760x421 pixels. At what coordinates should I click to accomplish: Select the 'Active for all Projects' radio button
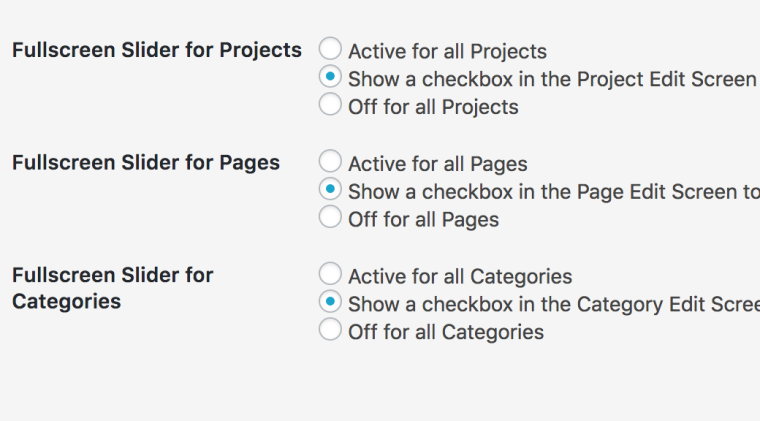point(330,49)
